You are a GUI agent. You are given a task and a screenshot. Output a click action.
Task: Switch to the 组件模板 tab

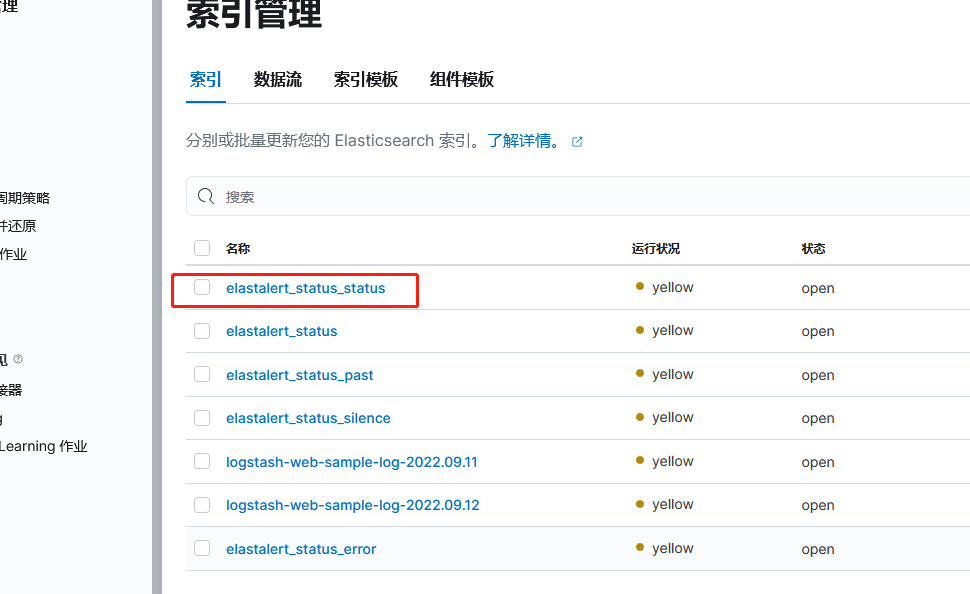tap(462, 79)
